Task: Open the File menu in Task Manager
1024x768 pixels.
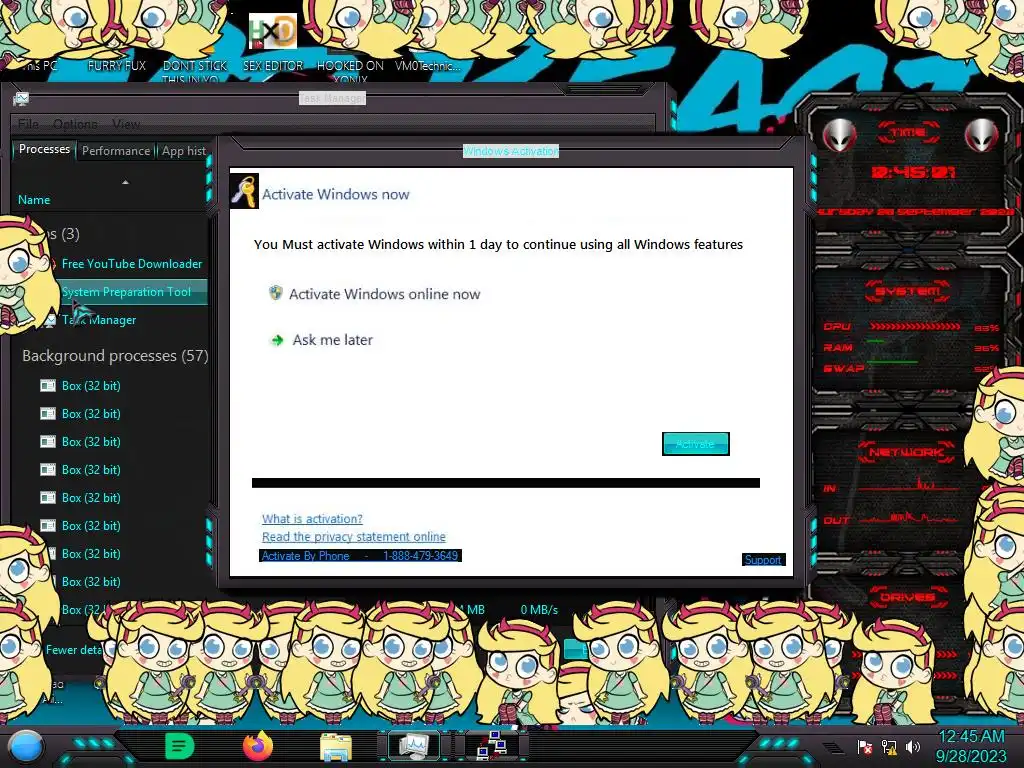Action: (28, 123)
